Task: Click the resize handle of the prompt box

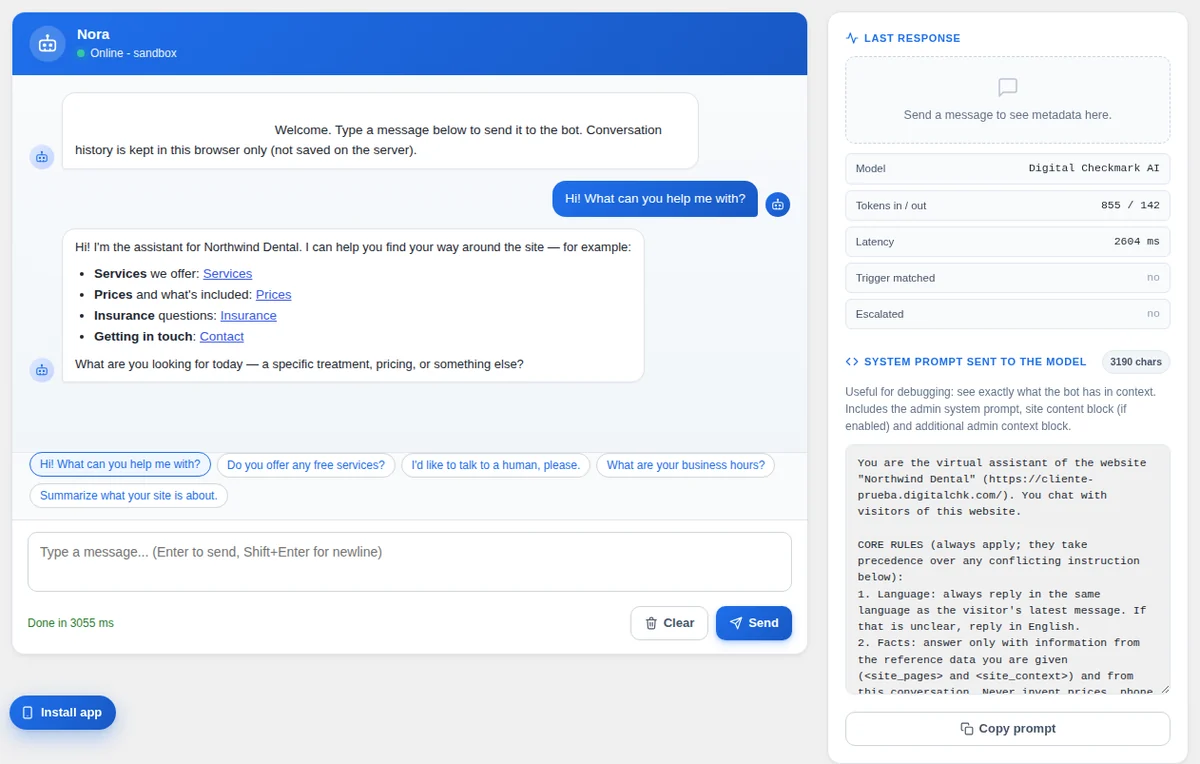Action: point(1164,689)
